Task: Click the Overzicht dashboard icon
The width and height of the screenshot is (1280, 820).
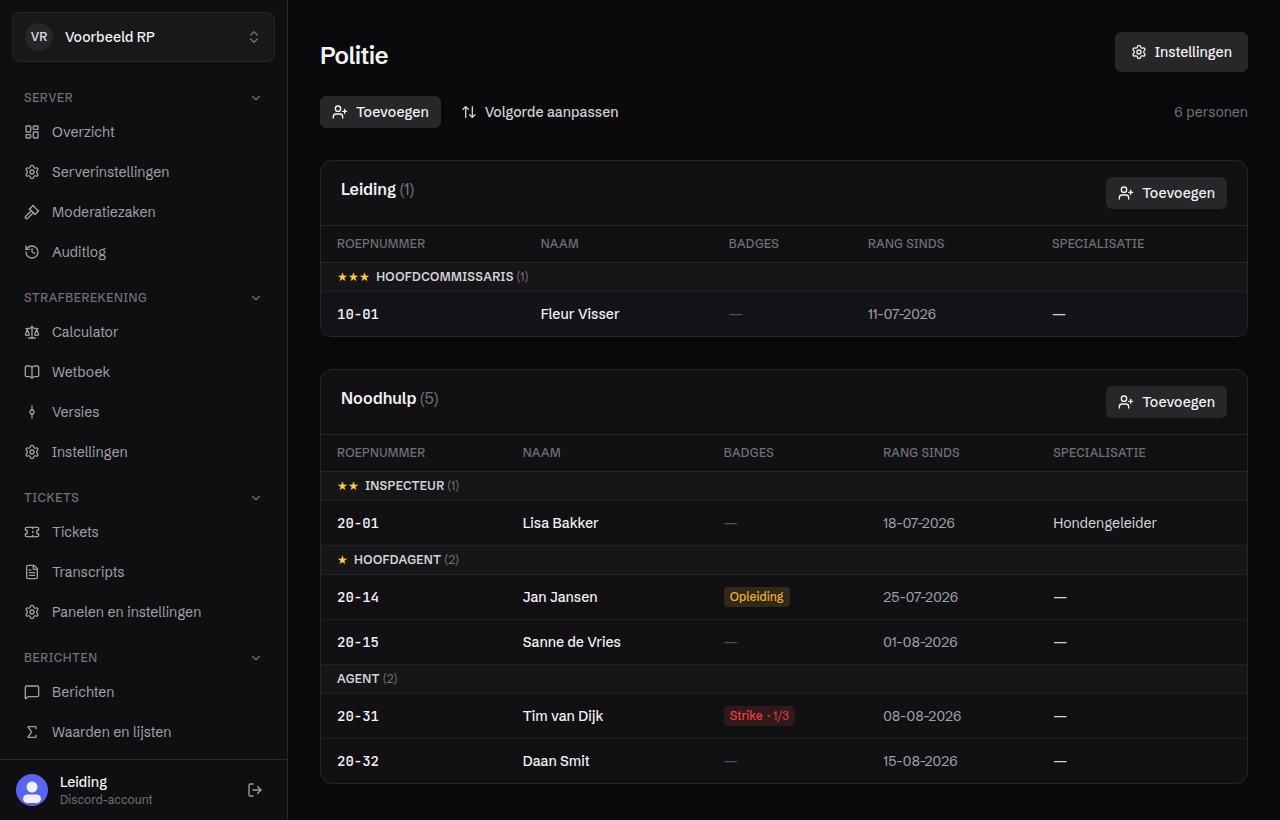Action: point(32,132)
